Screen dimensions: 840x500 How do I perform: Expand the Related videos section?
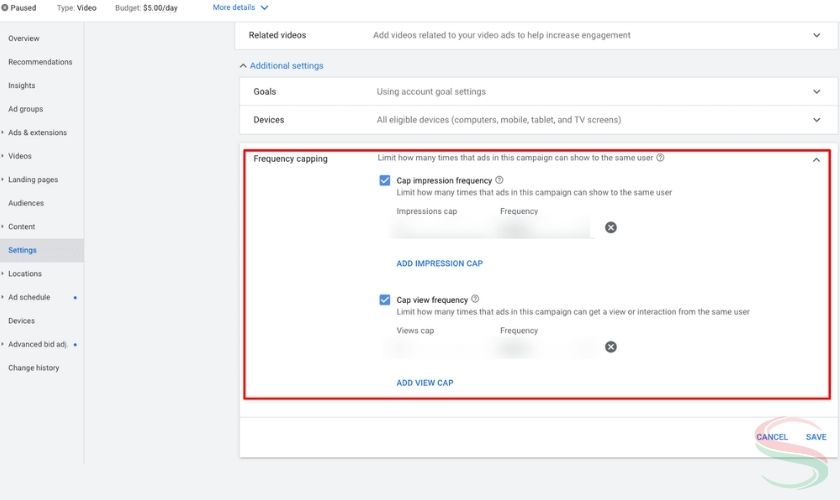click(816, 35)
